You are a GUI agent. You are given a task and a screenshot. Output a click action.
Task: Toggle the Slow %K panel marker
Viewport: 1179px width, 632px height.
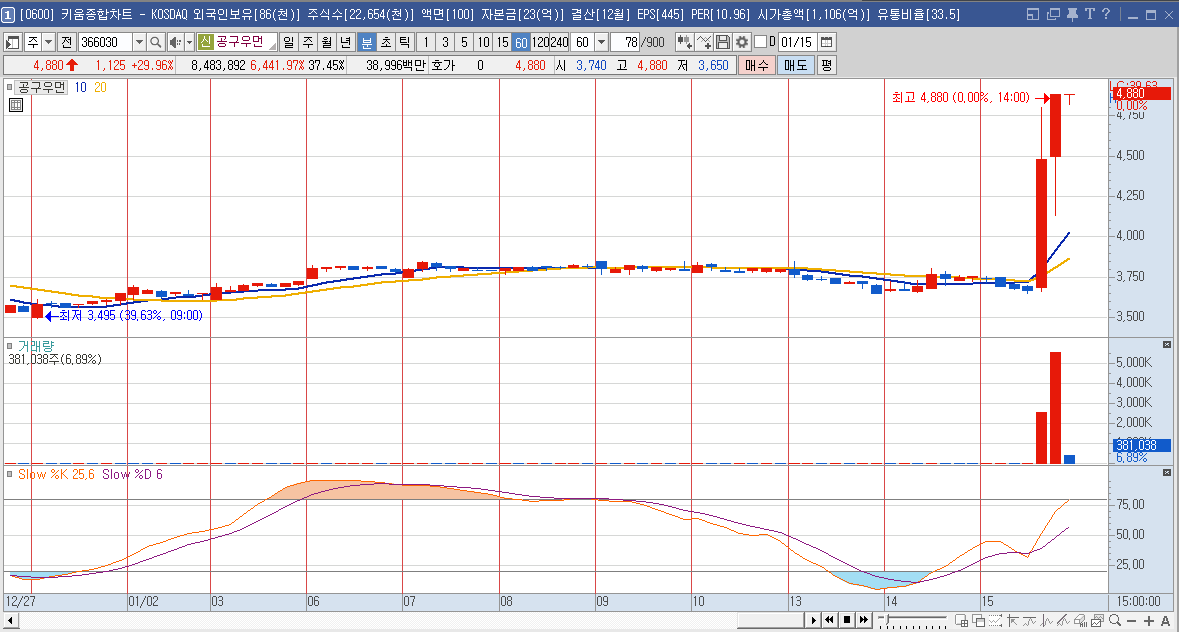point(10,474)
